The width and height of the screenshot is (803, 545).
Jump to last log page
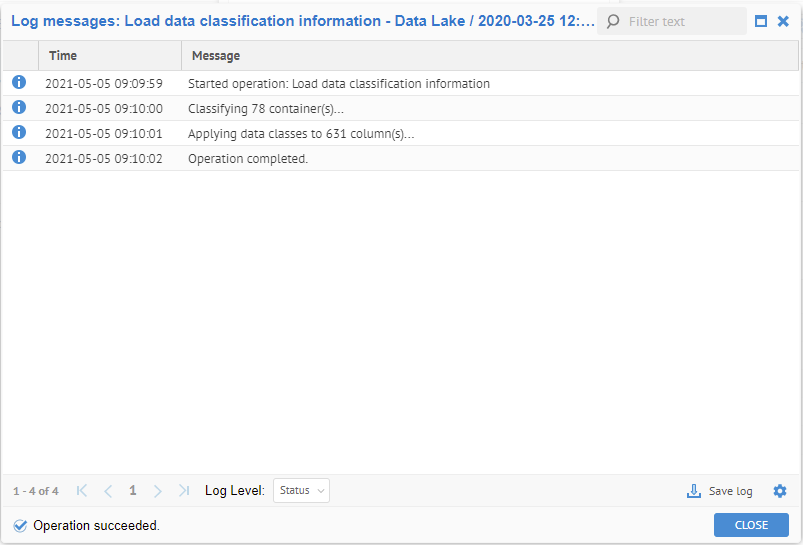pyautogui.click(x=184, y=491)
